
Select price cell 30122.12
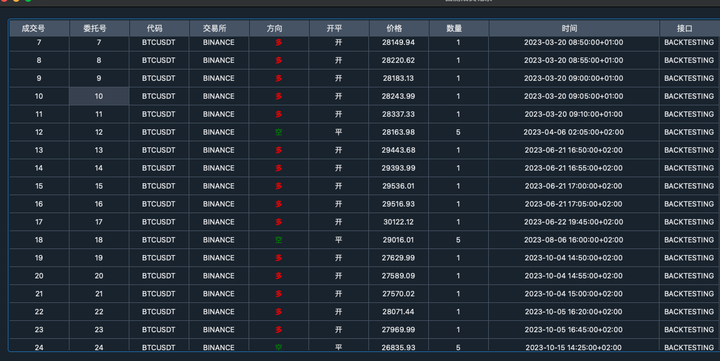click(x=399, y=222)
